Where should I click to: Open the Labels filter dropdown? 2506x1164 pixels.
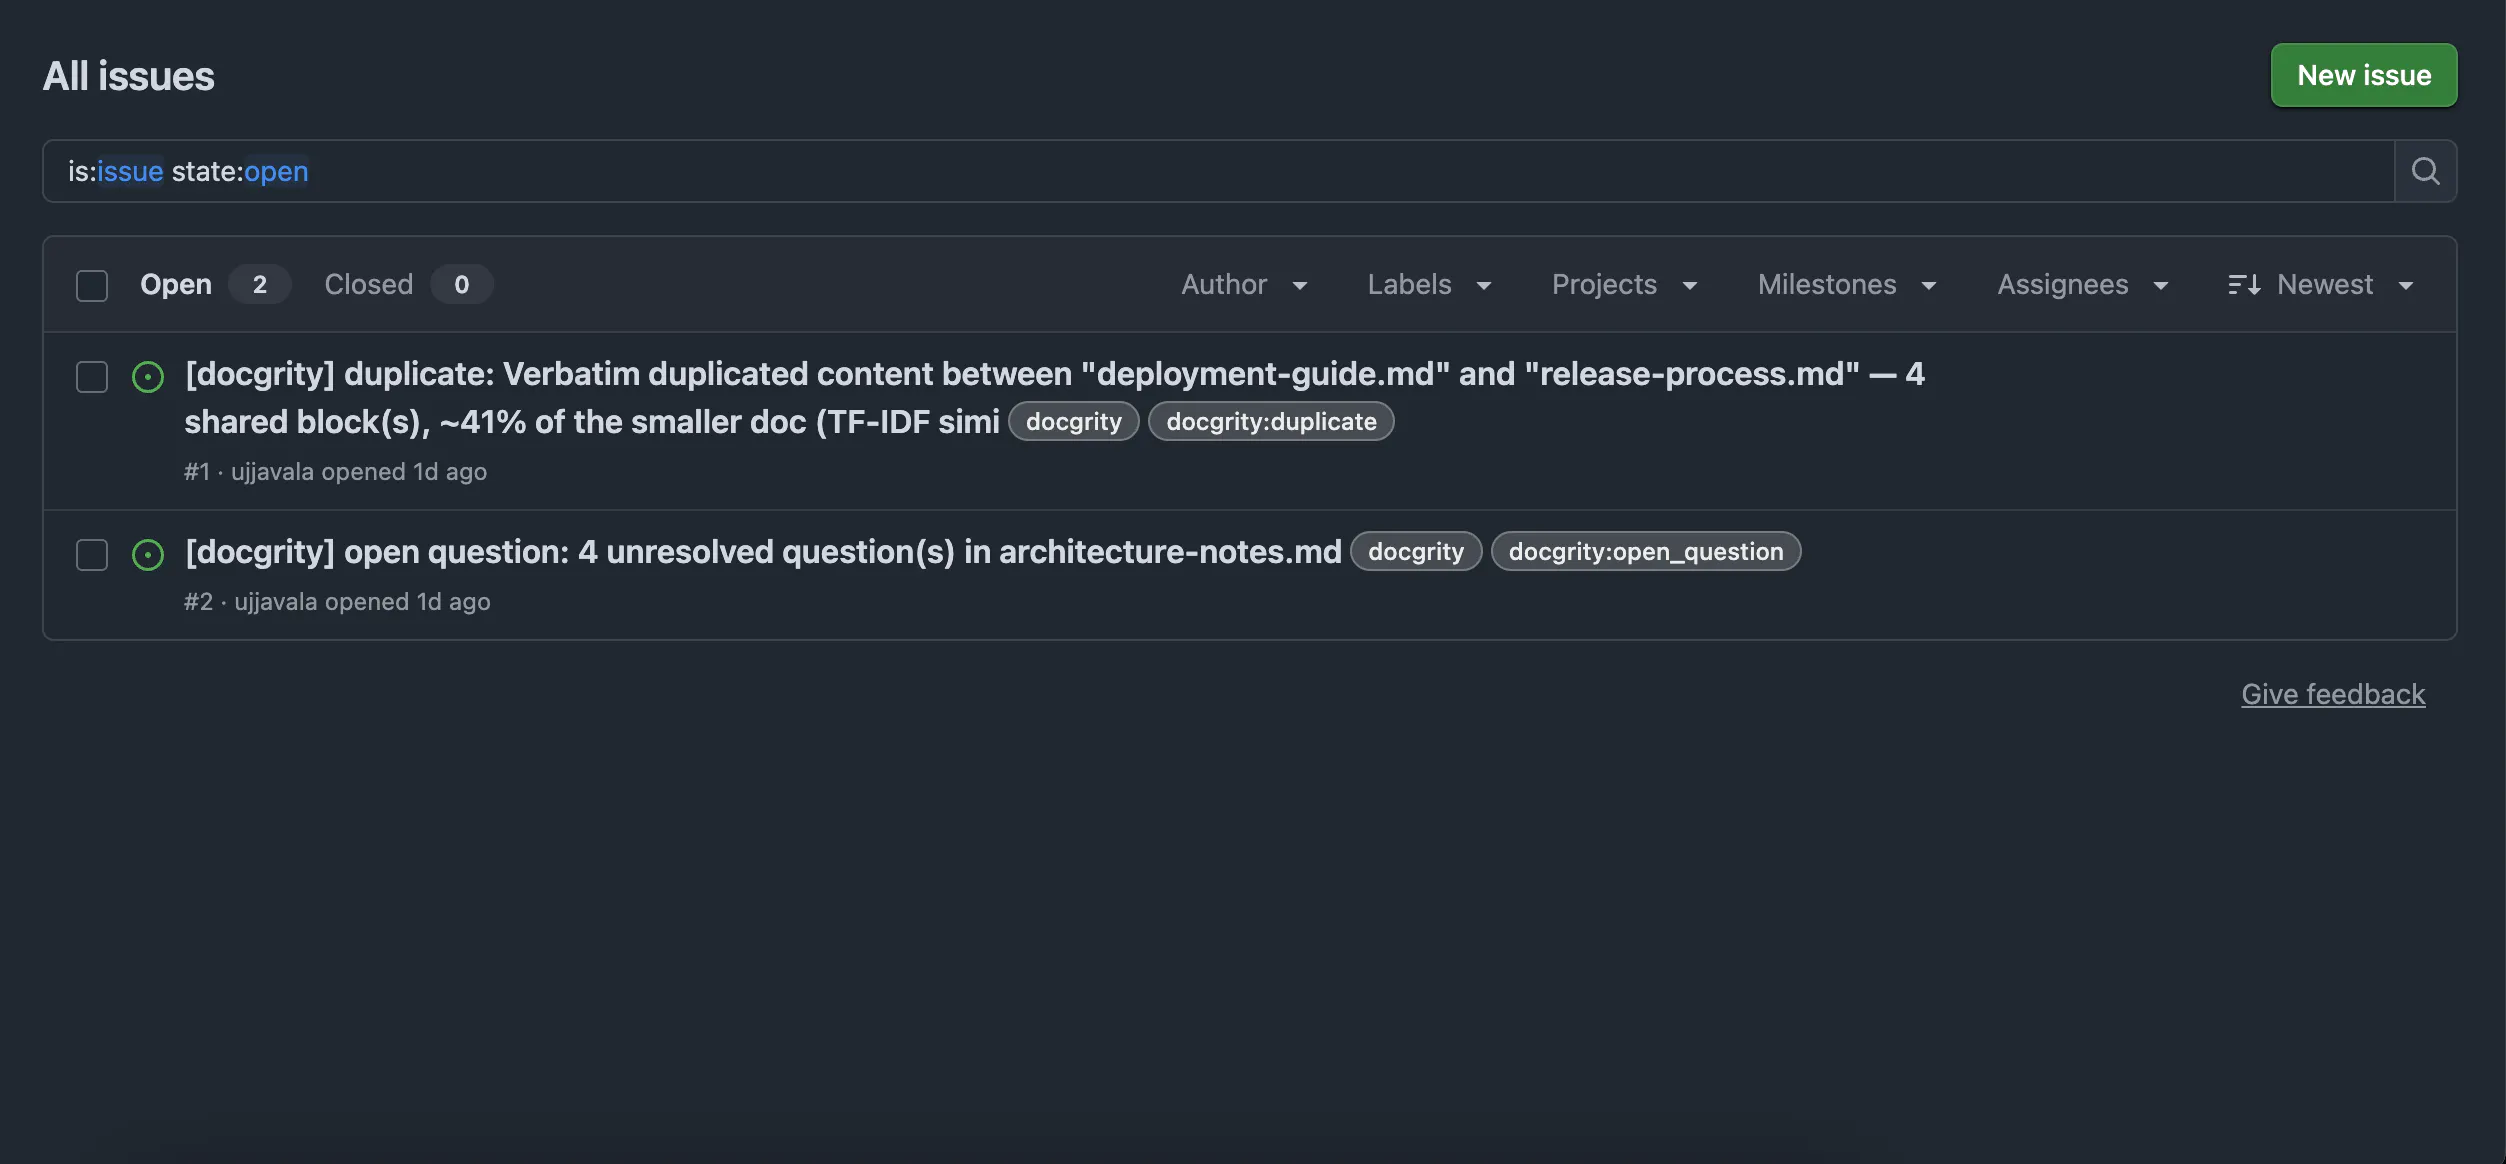click(1429, 285)
